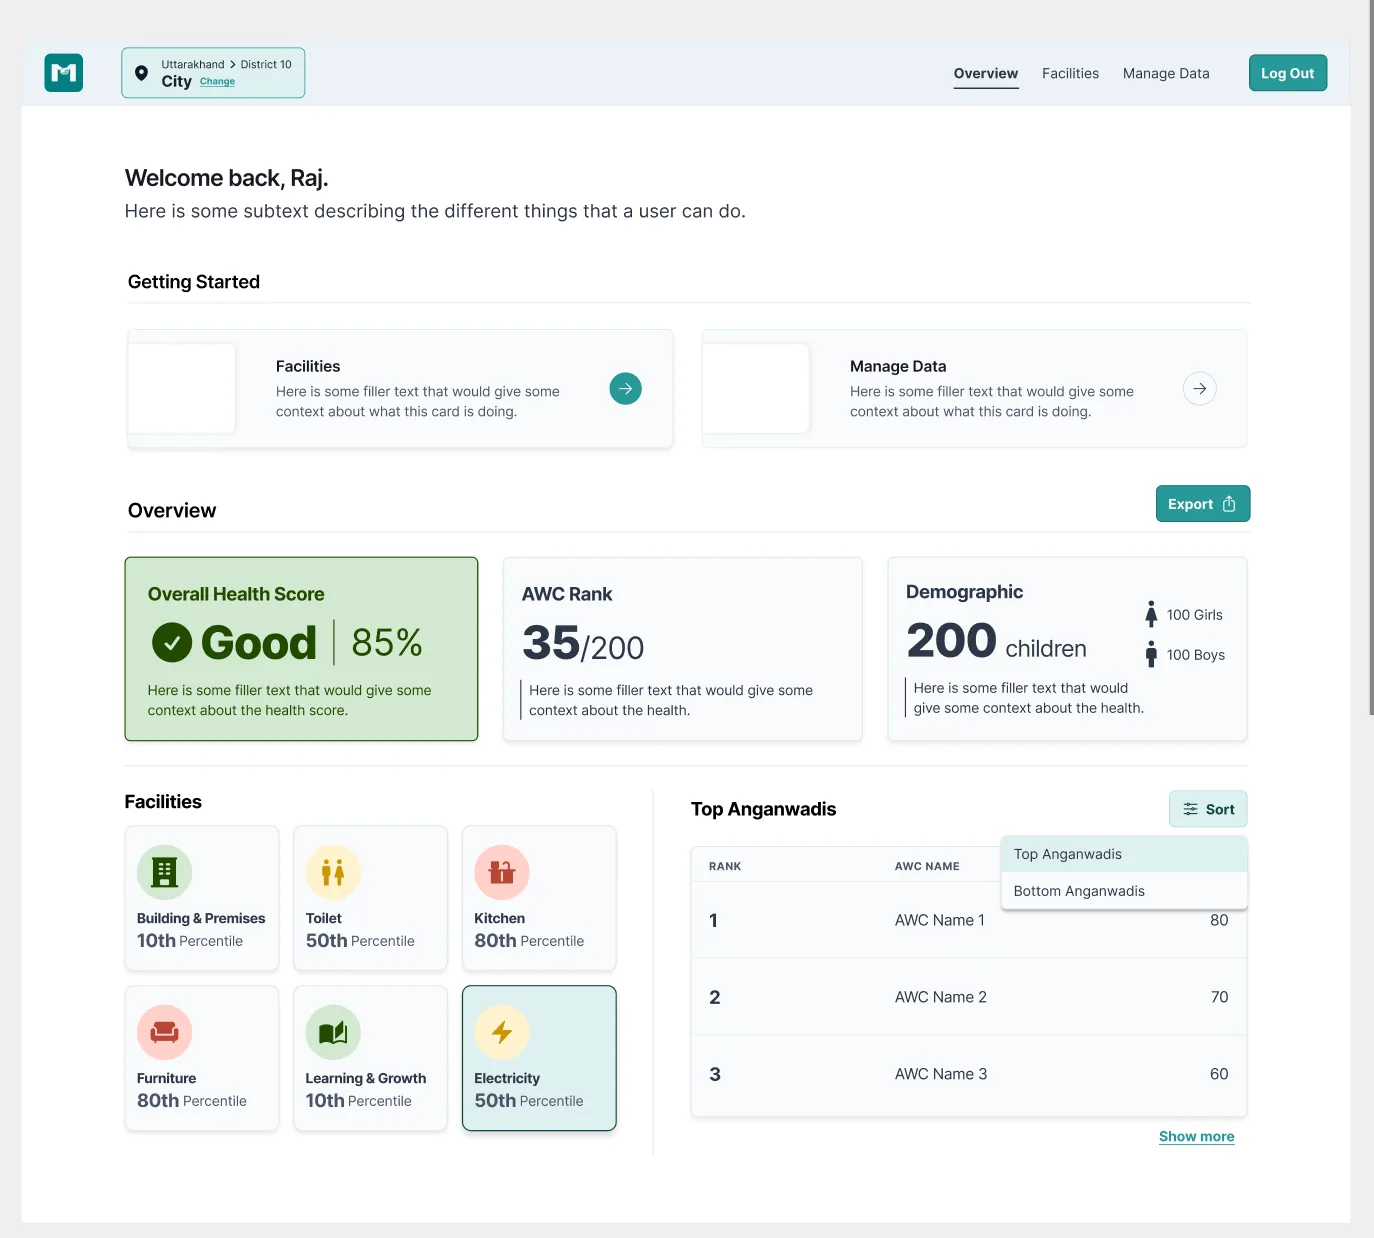Click the score 60 in row 3
Image resolution: width=1374 pixels, height=1238 pixels.
click(x=1219, y=1074)
